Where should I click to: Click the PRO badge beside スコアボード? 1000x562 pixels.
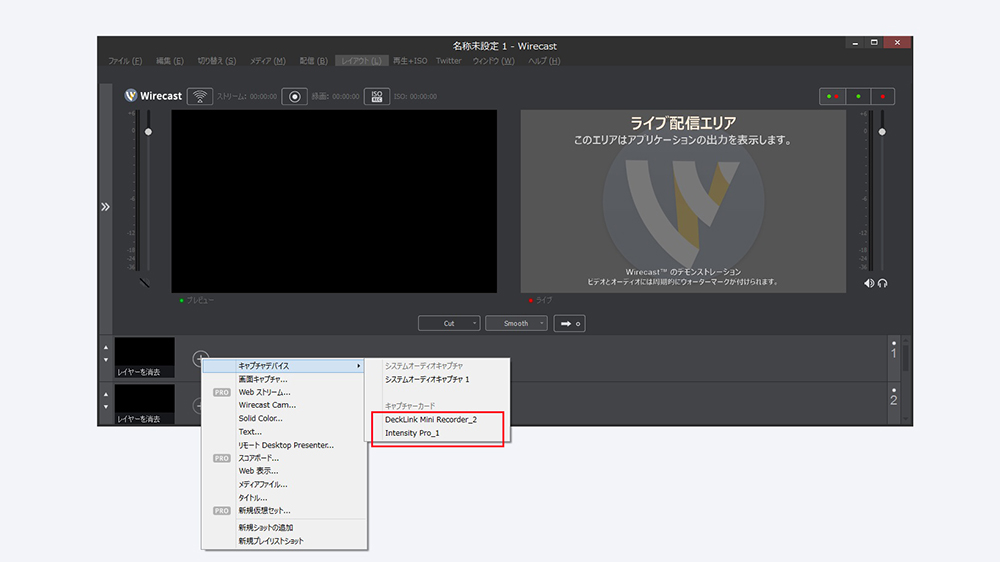coord(221,458)
